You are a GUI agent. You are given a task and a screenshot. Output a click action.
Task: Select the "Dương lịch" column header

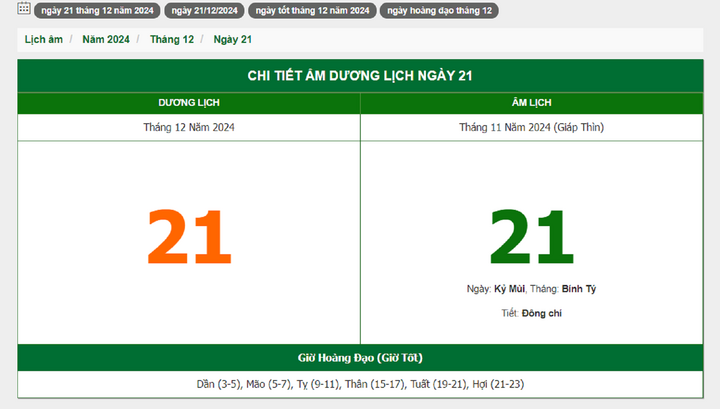tap(189, 103)
